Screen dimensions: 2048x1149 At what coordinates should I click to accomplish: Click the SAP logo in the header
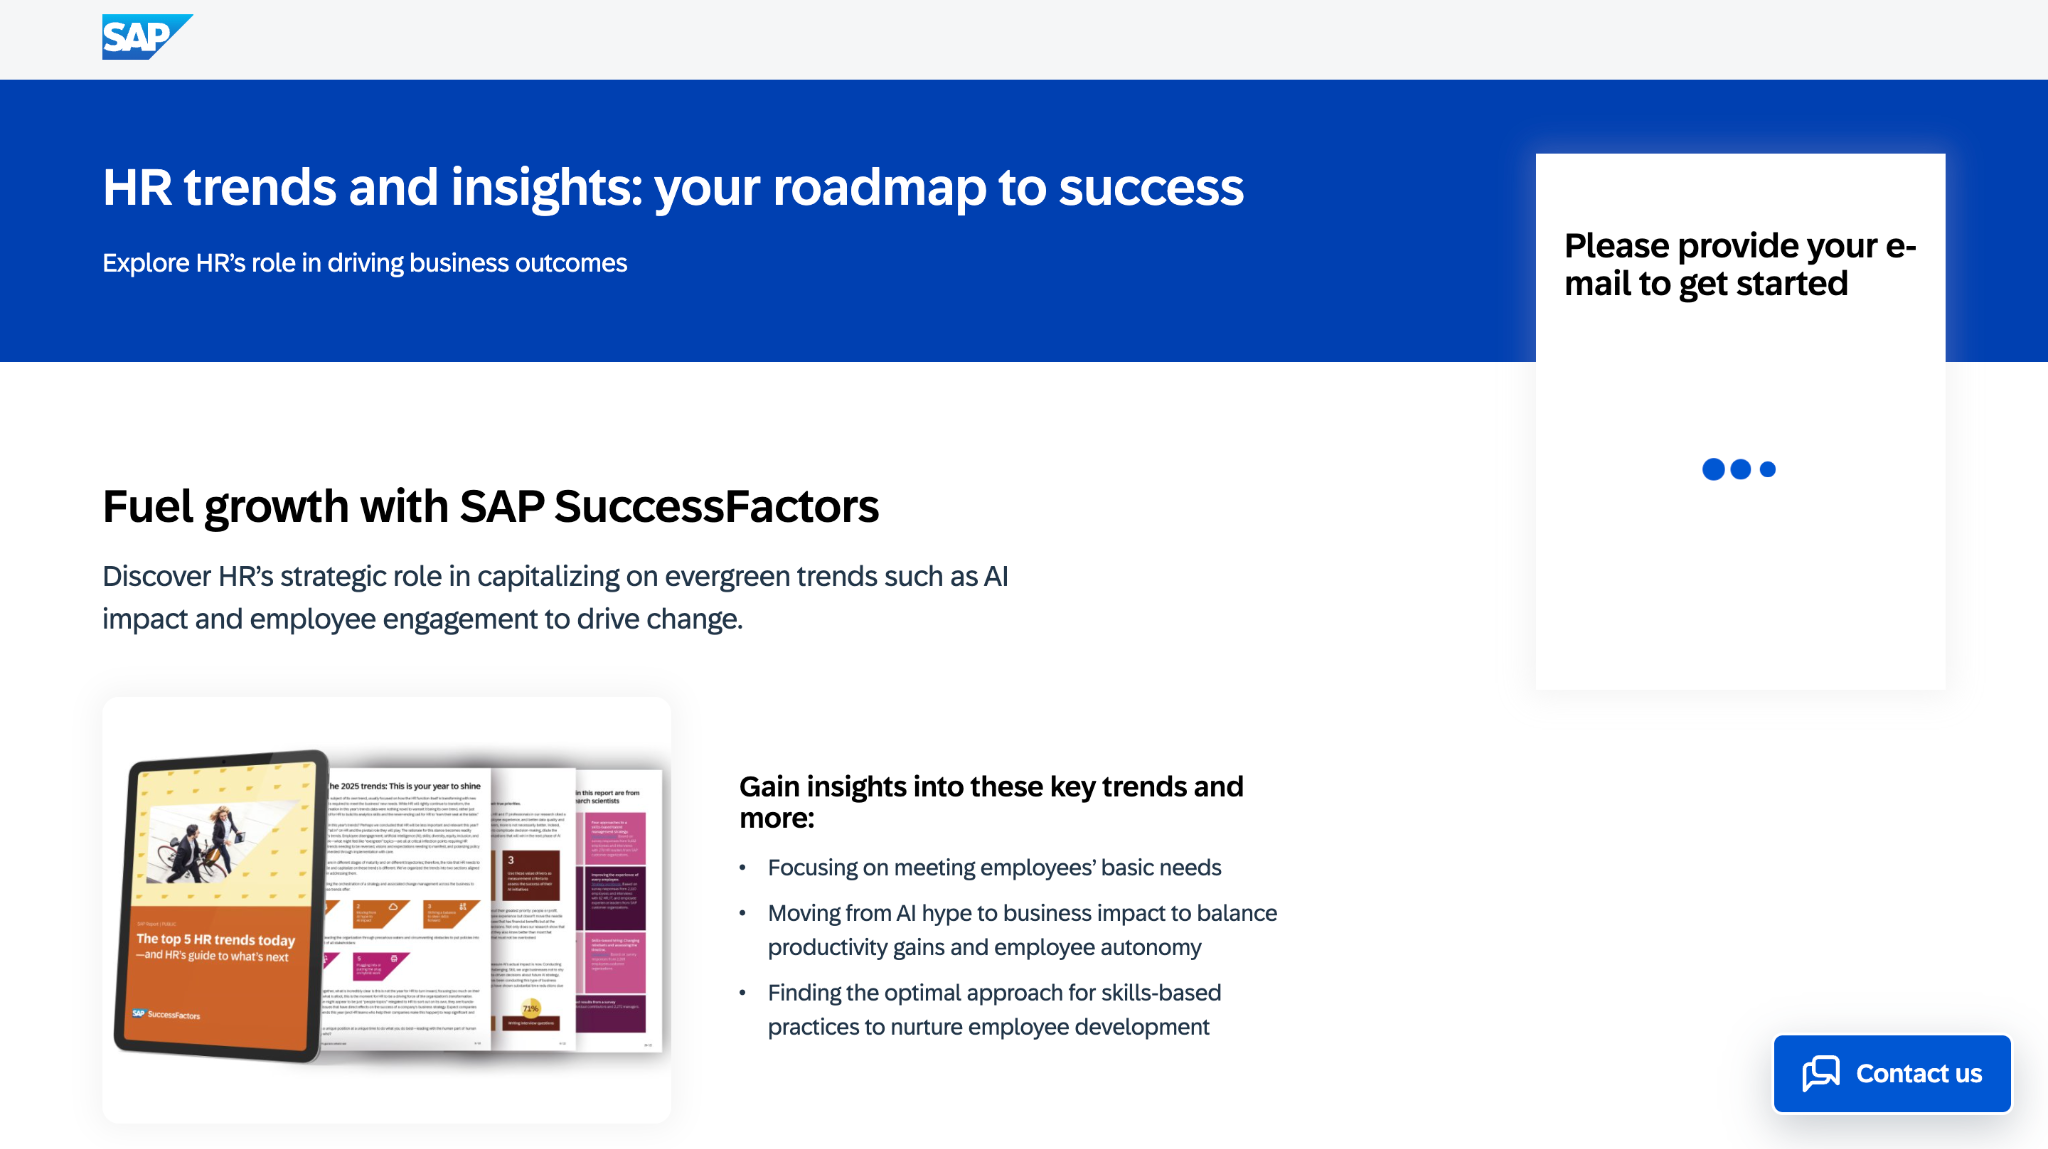tap(146, 36)
